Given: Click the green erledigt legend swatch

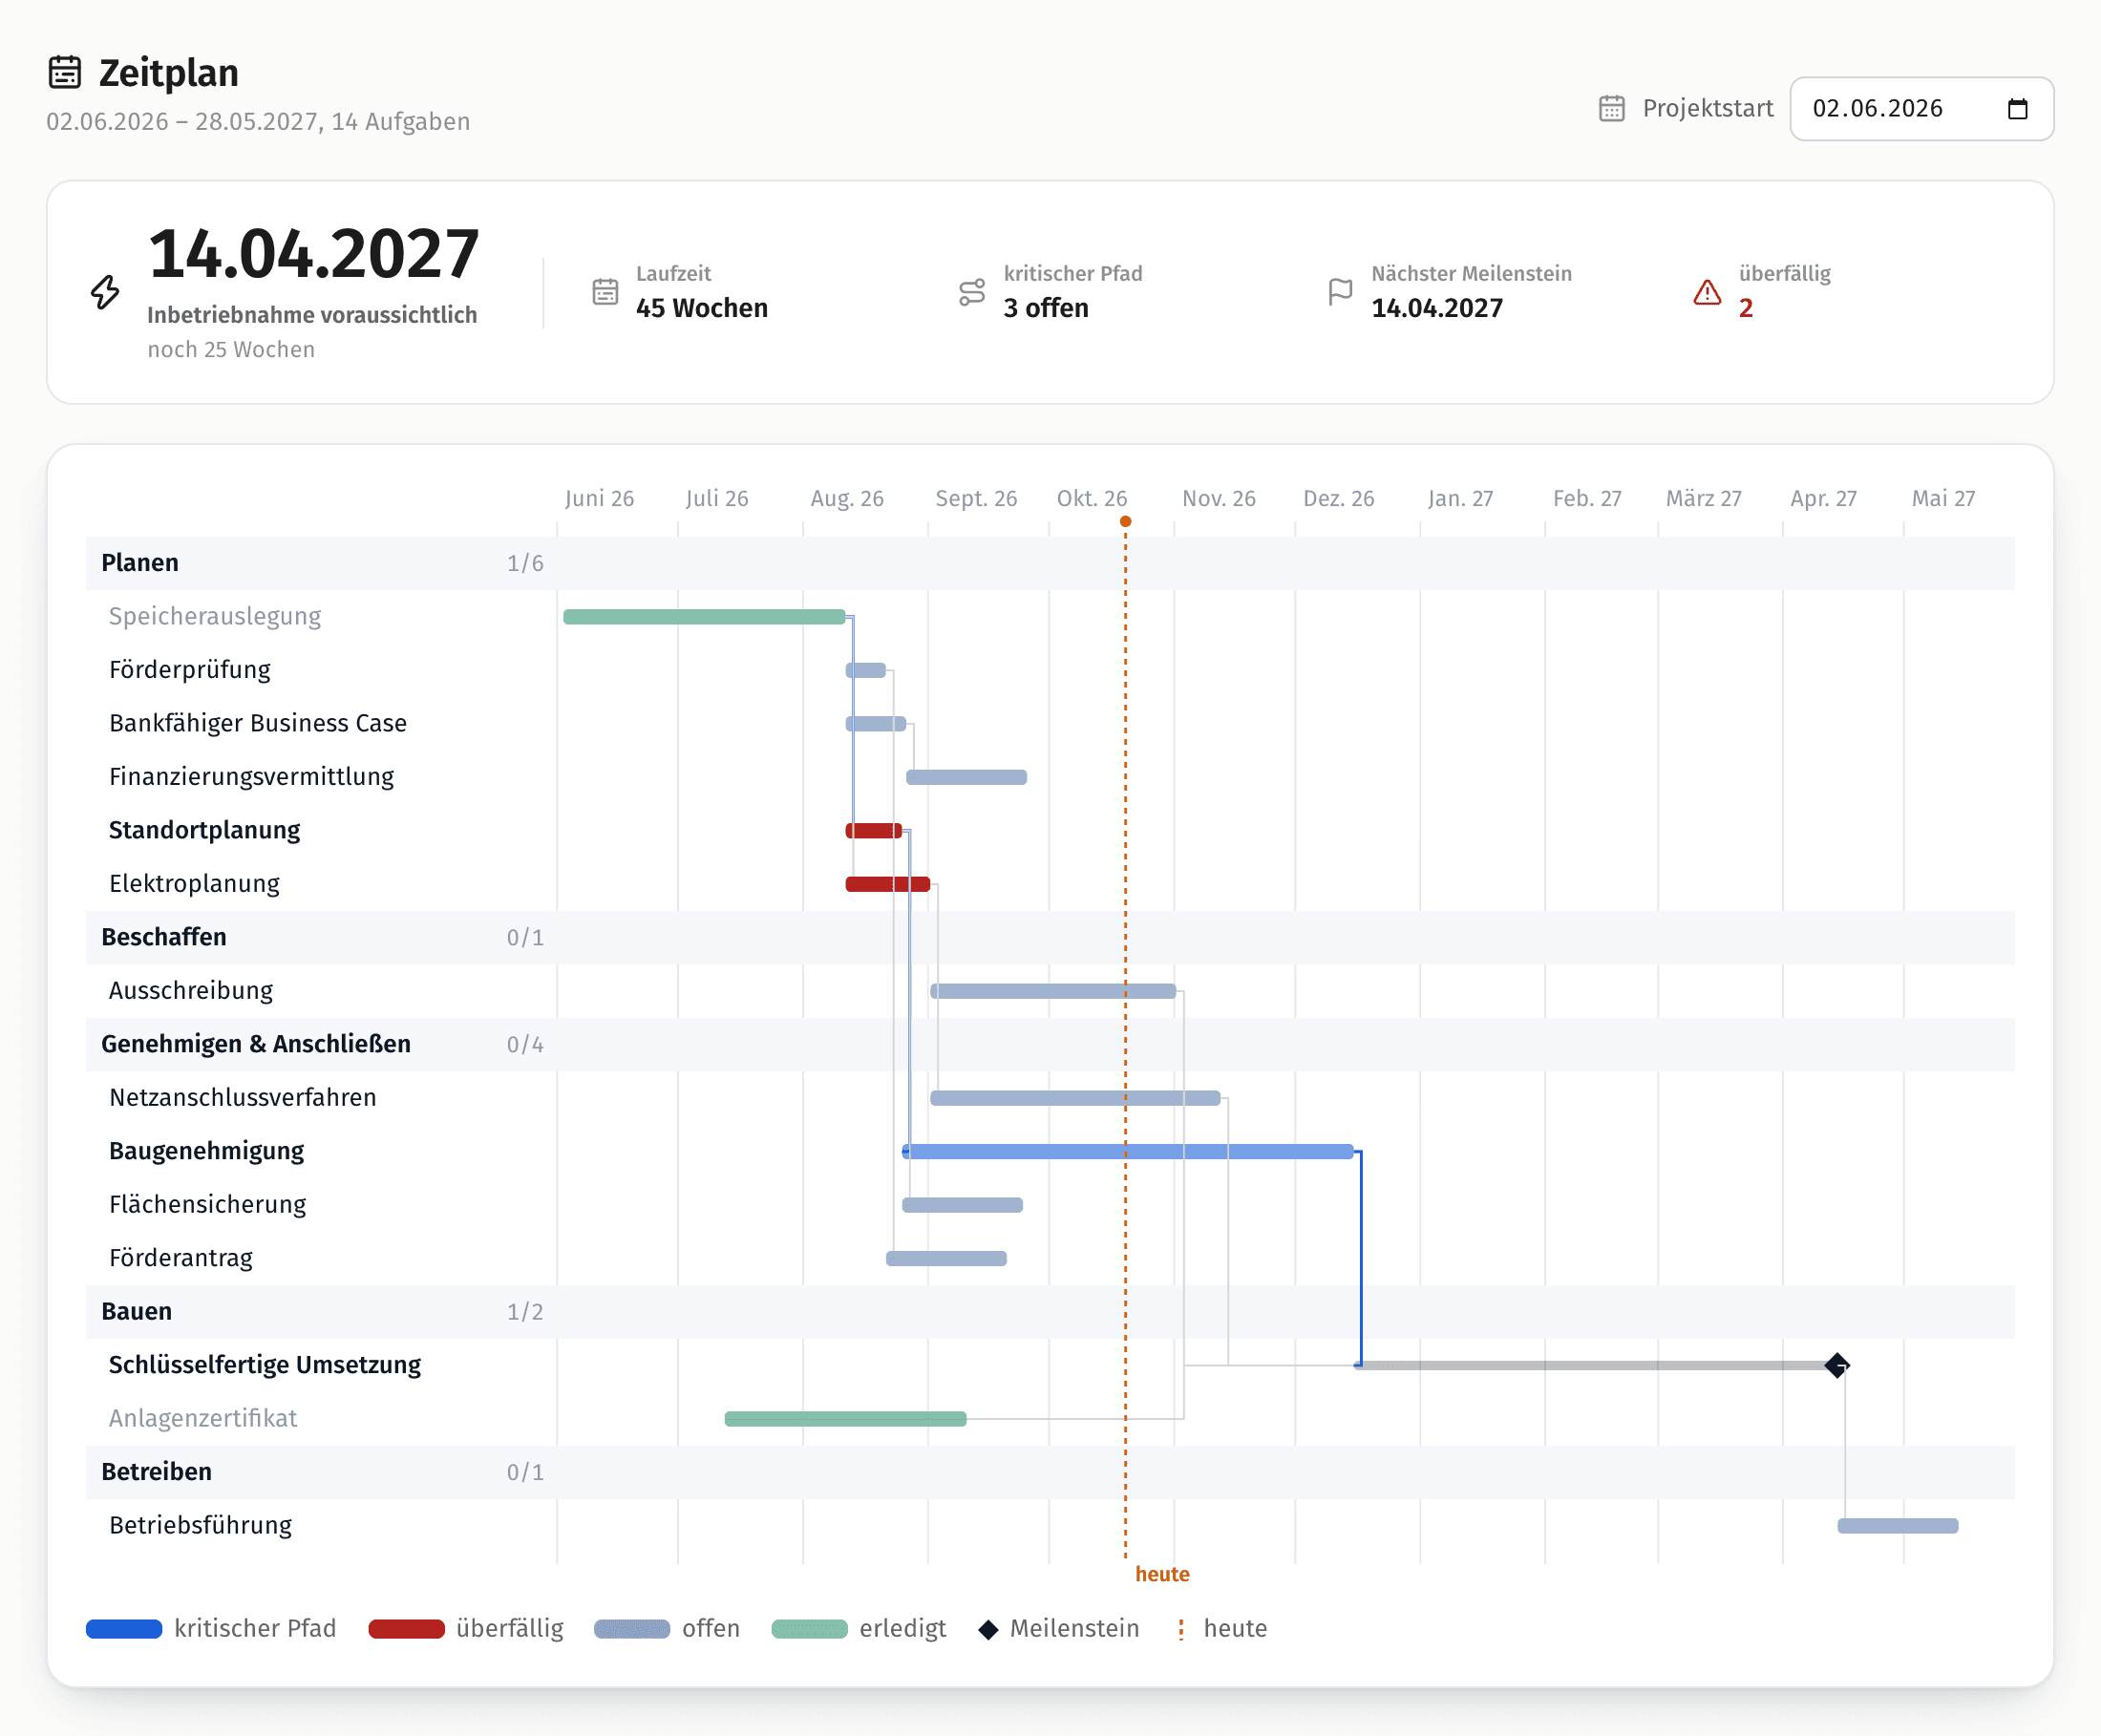Looking at the screenshot, I should coord(810,1629).
